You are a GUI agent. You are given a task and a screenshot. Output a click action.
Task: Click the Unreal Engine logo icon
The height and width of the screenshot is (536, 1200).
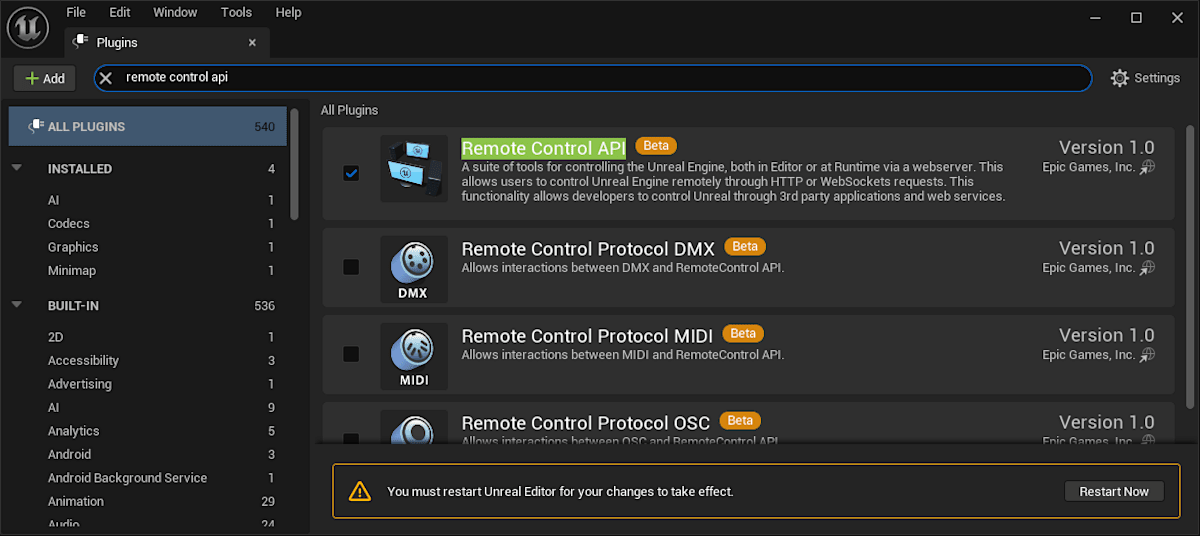click(29, 27)
